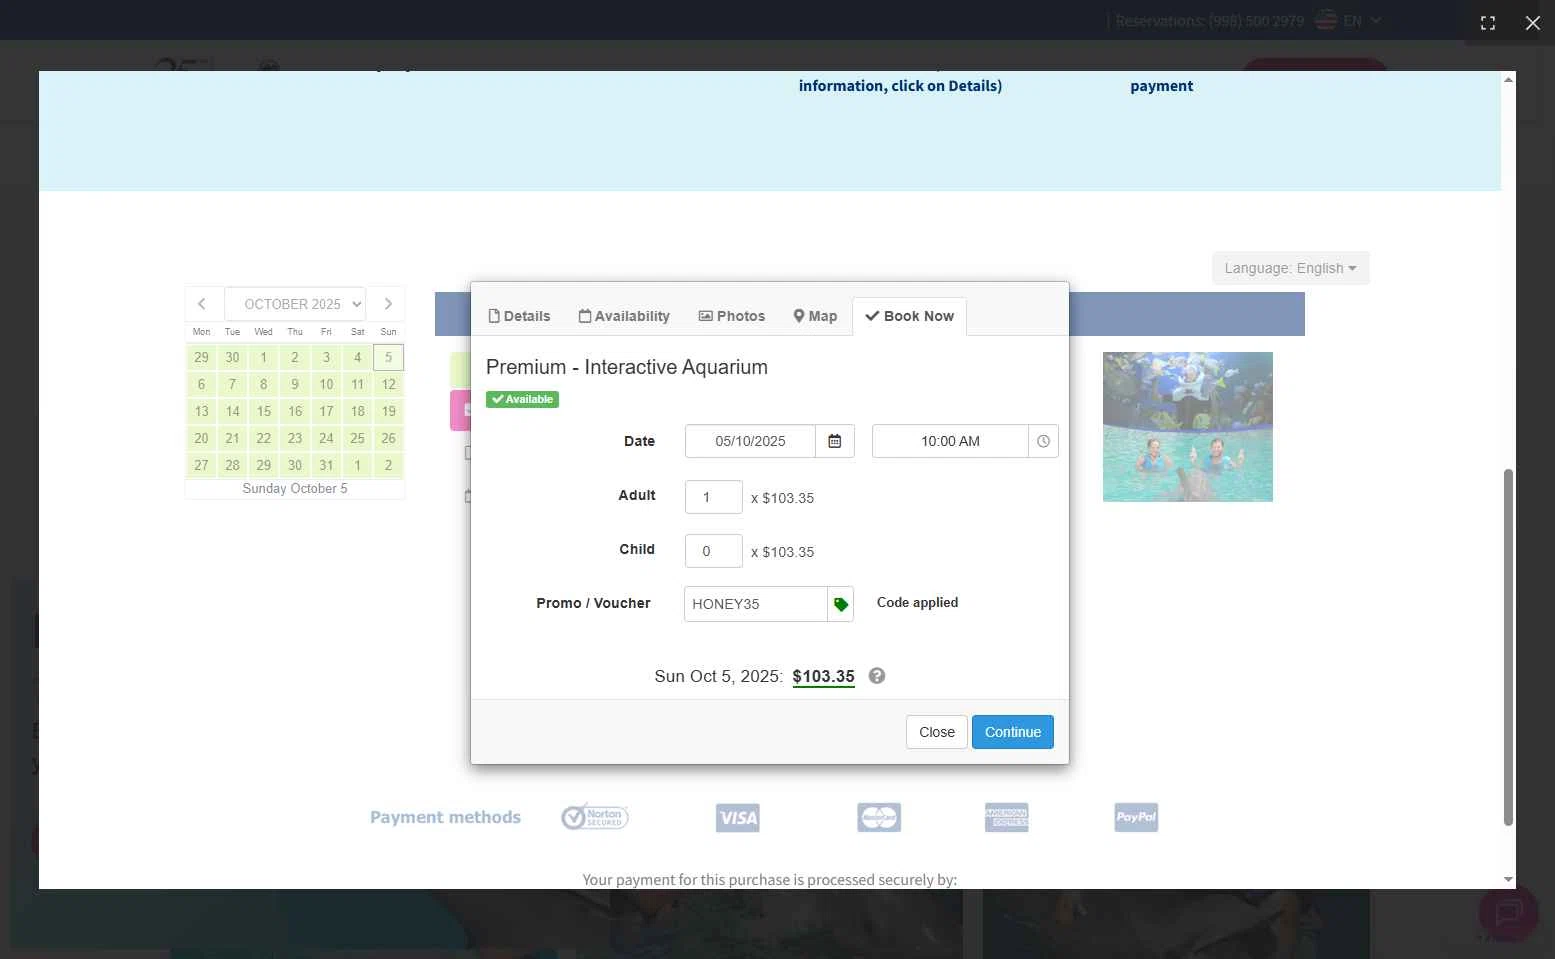Image resolution: width=1555 pixels, height=959 pixels.
Task: Select October 24 in the calendar
Action: 326,438
